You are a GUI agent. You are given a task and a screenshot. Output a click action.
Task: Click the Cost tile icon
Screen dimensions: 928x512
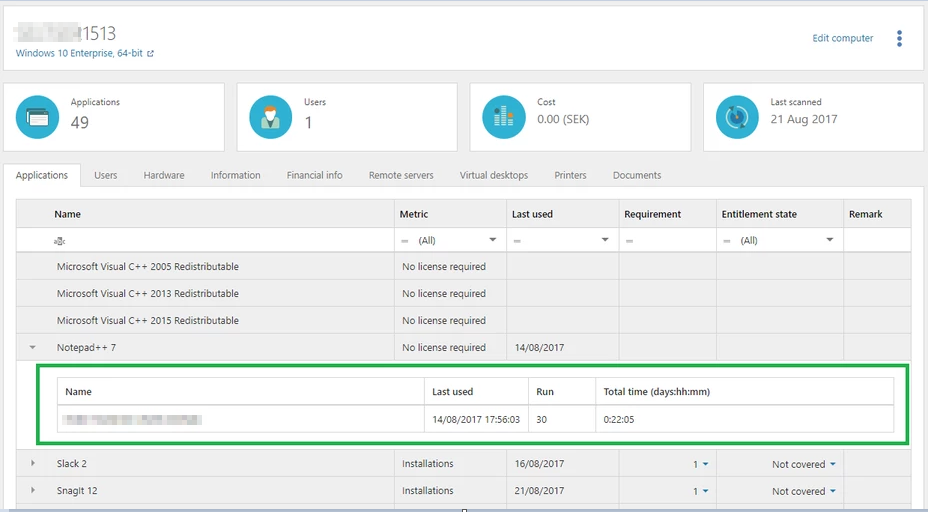(504, 117)
